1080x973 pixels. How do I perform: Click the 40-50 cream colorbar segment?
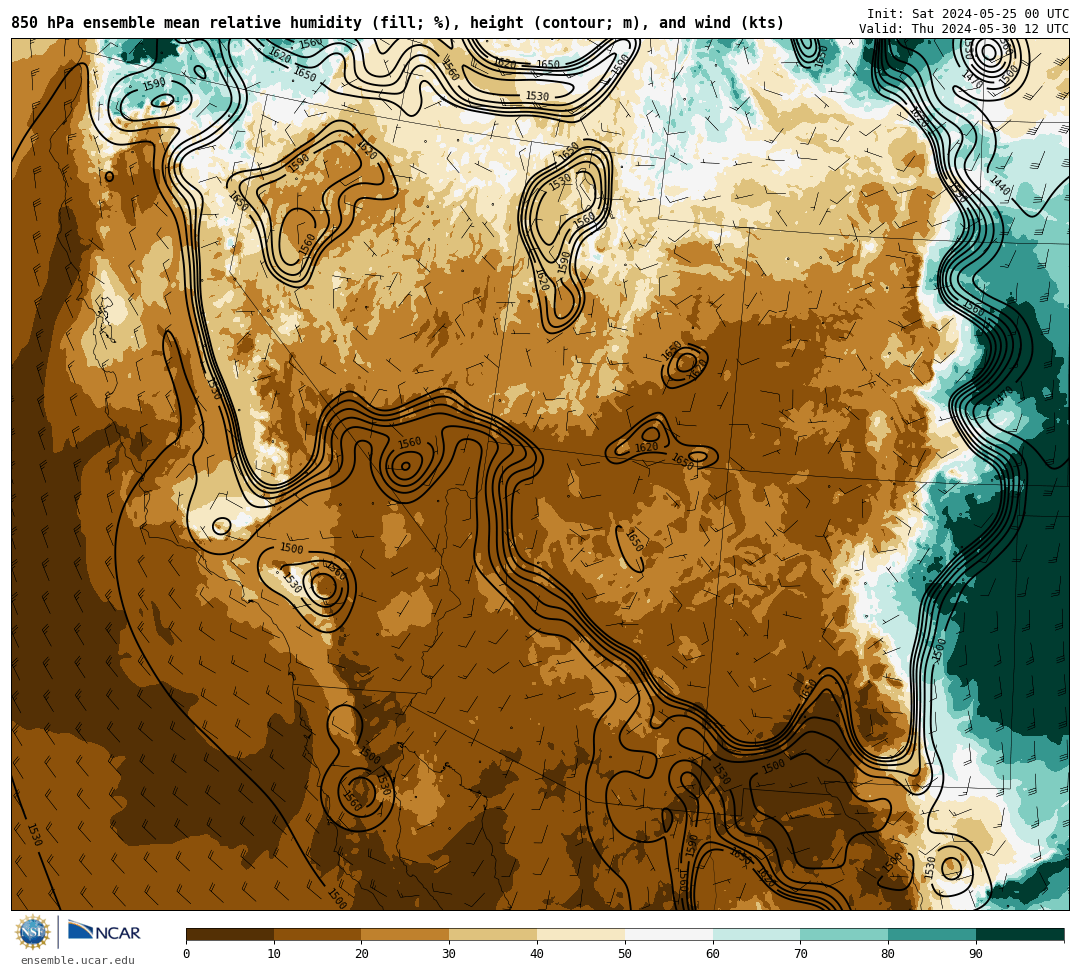pos(581,934)
